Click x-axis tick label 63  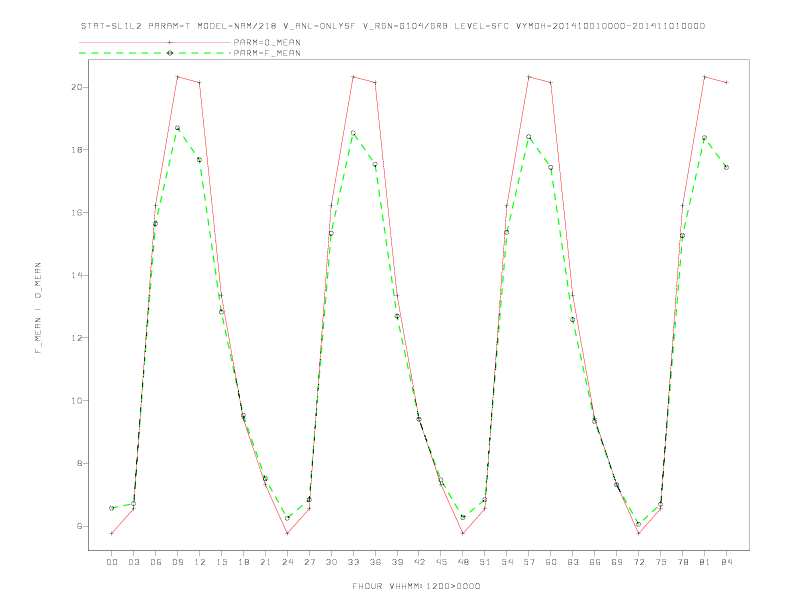[x=573, y=562]
